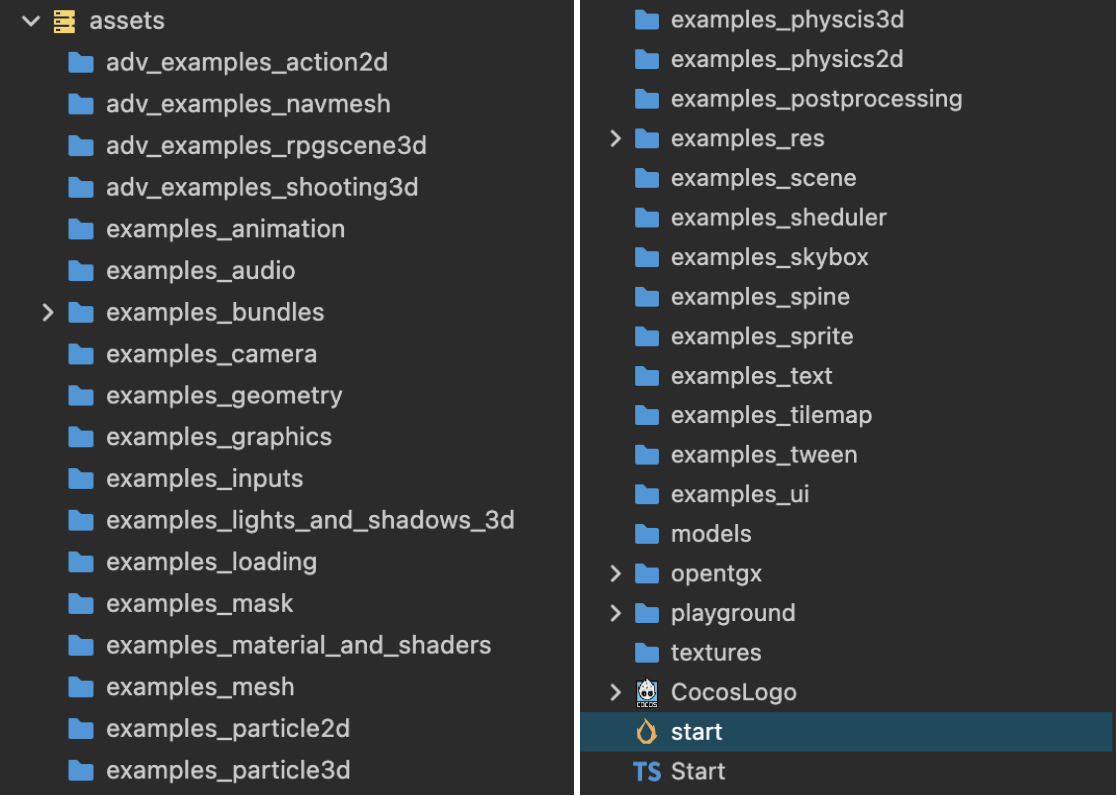Select the examples_physics2d label
This screenshot has height=796, width=1117.
[787, 60]
